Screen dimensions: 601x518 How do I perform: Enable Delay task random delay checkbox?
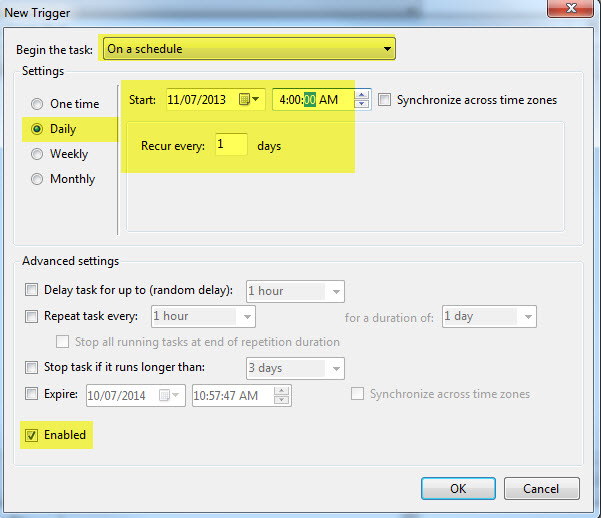[x=30, y=291]
